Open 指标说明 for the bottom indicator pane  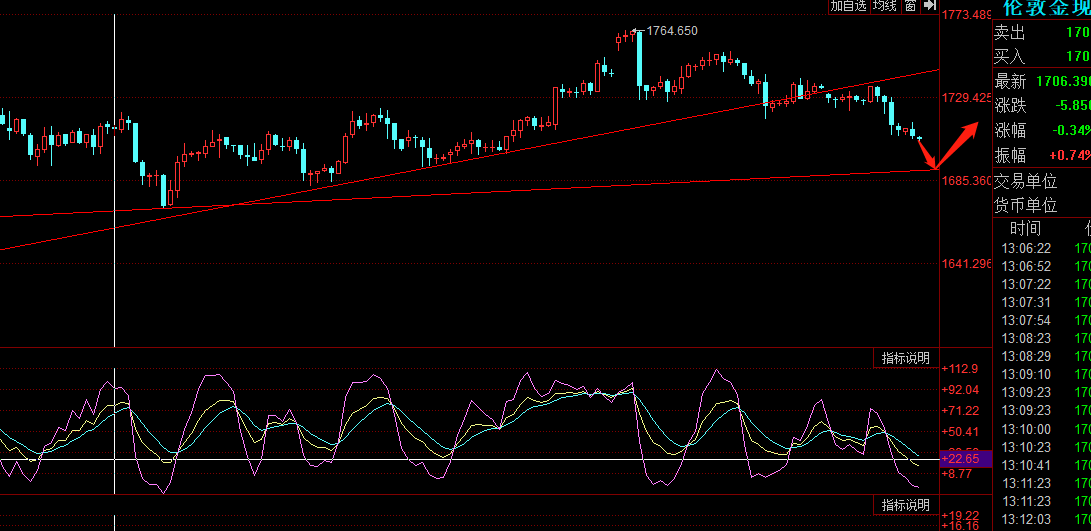click(x=905, y=505)
